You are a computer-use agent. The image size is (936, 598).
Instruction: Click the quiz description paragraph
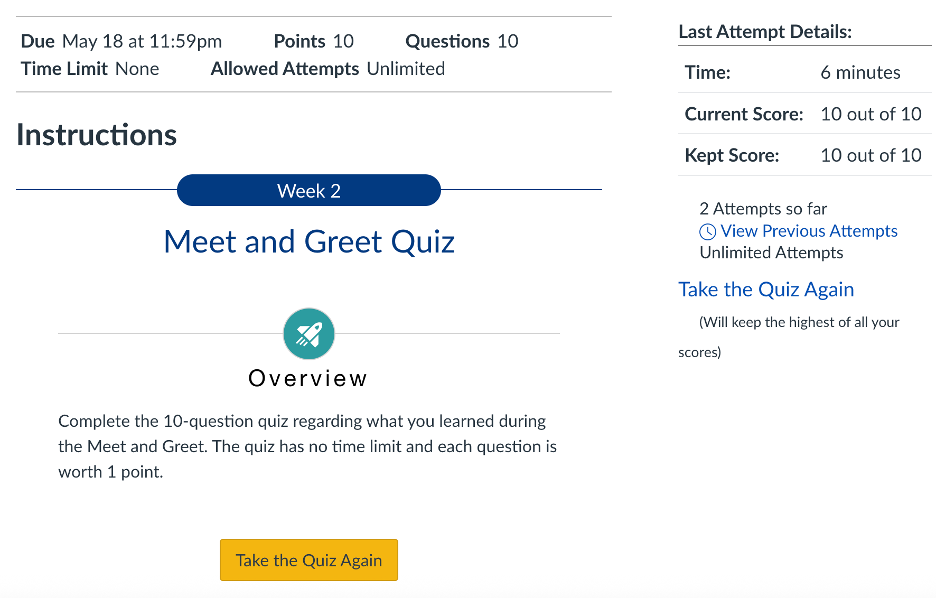point(307,447)
